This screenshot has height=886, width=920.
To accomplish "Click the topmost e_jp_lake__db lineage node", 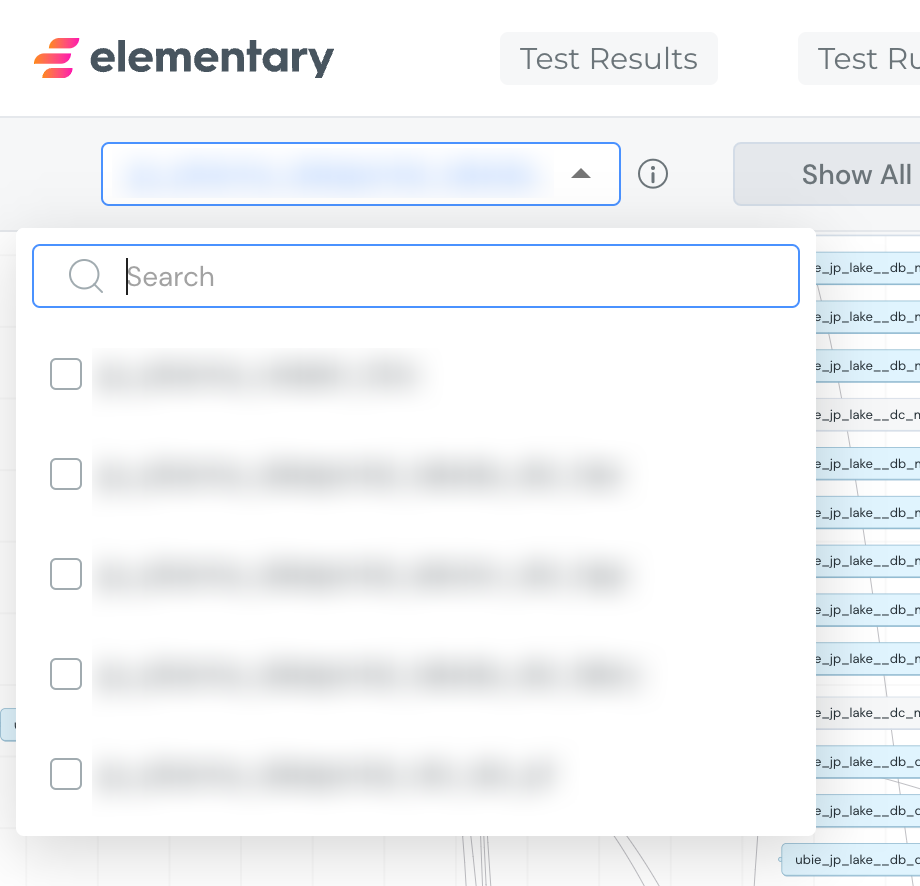I will coord(870,267).
